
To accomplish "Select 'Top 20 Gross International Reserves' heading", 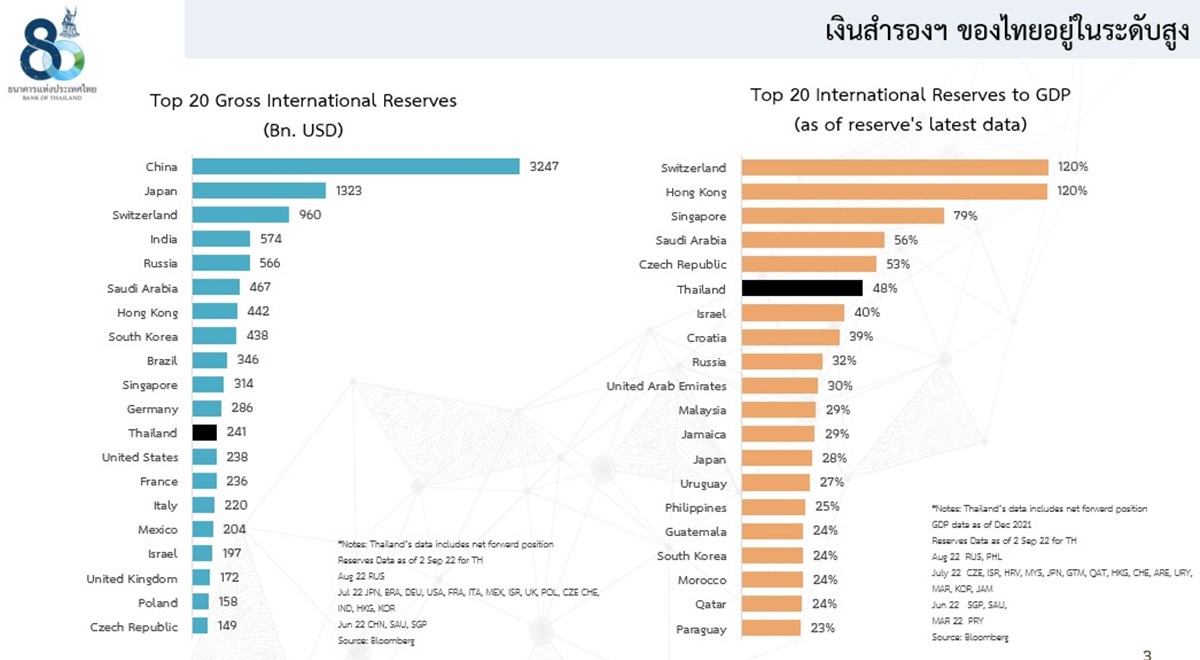I will [303, 101].
